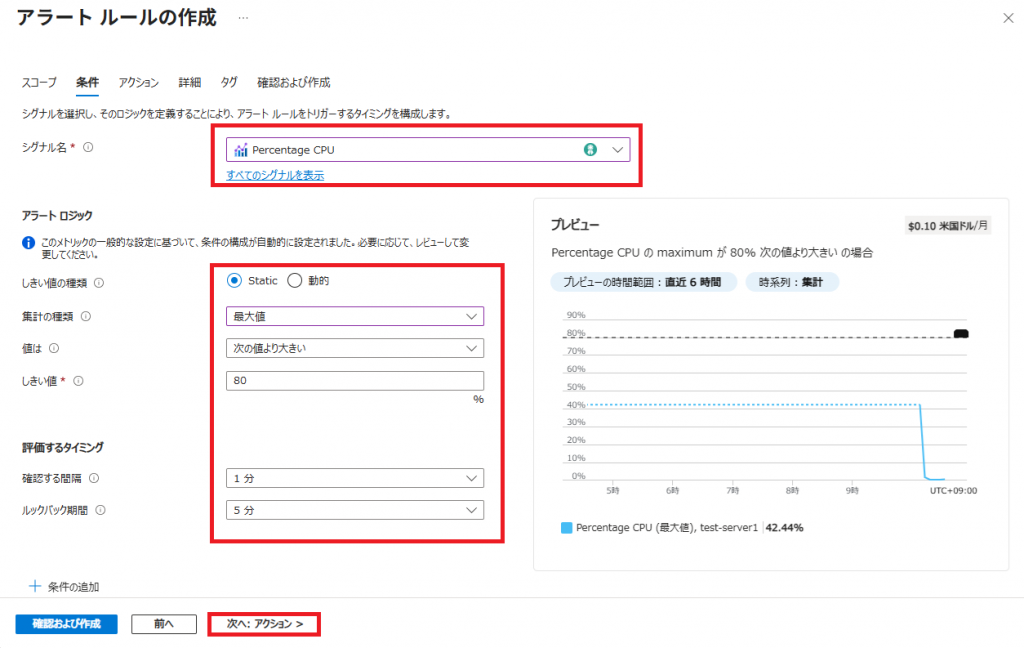Open the 次の値より大きい operator dropdown
Screen dimensions: 1024x648
(x=355, y=348)
